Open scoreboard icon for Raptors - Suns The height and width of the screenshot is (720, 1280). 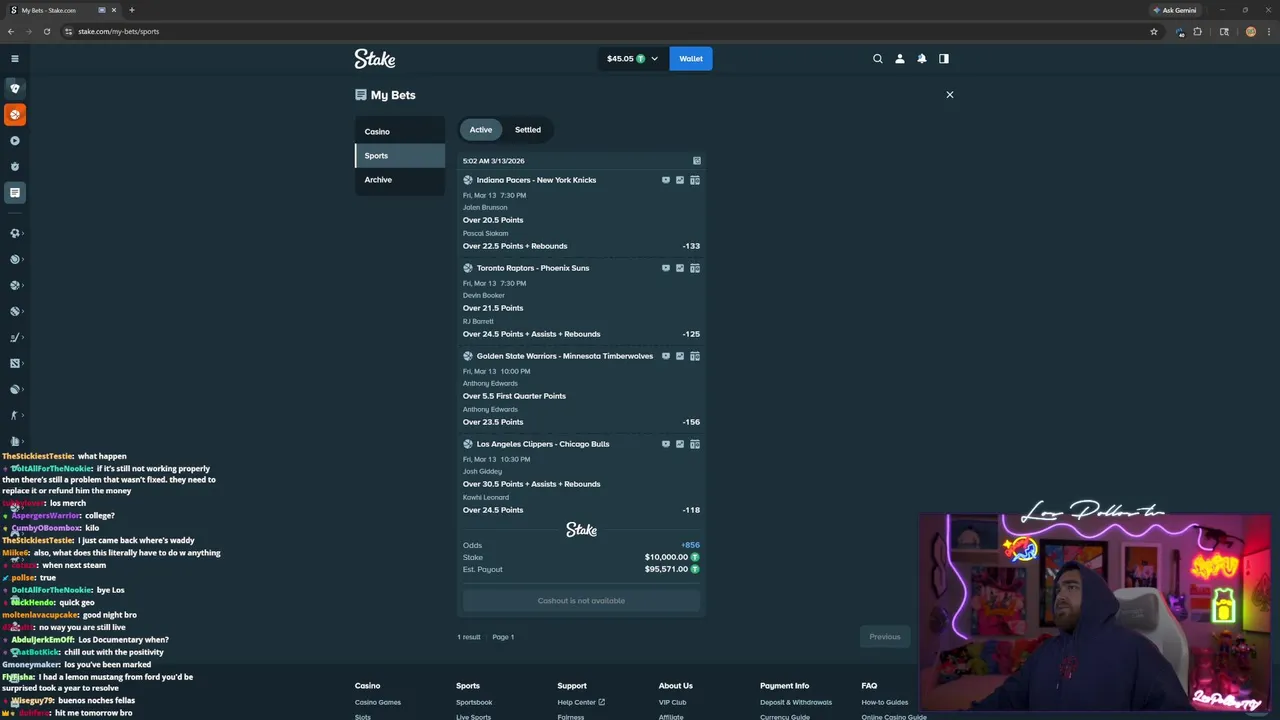695,268
